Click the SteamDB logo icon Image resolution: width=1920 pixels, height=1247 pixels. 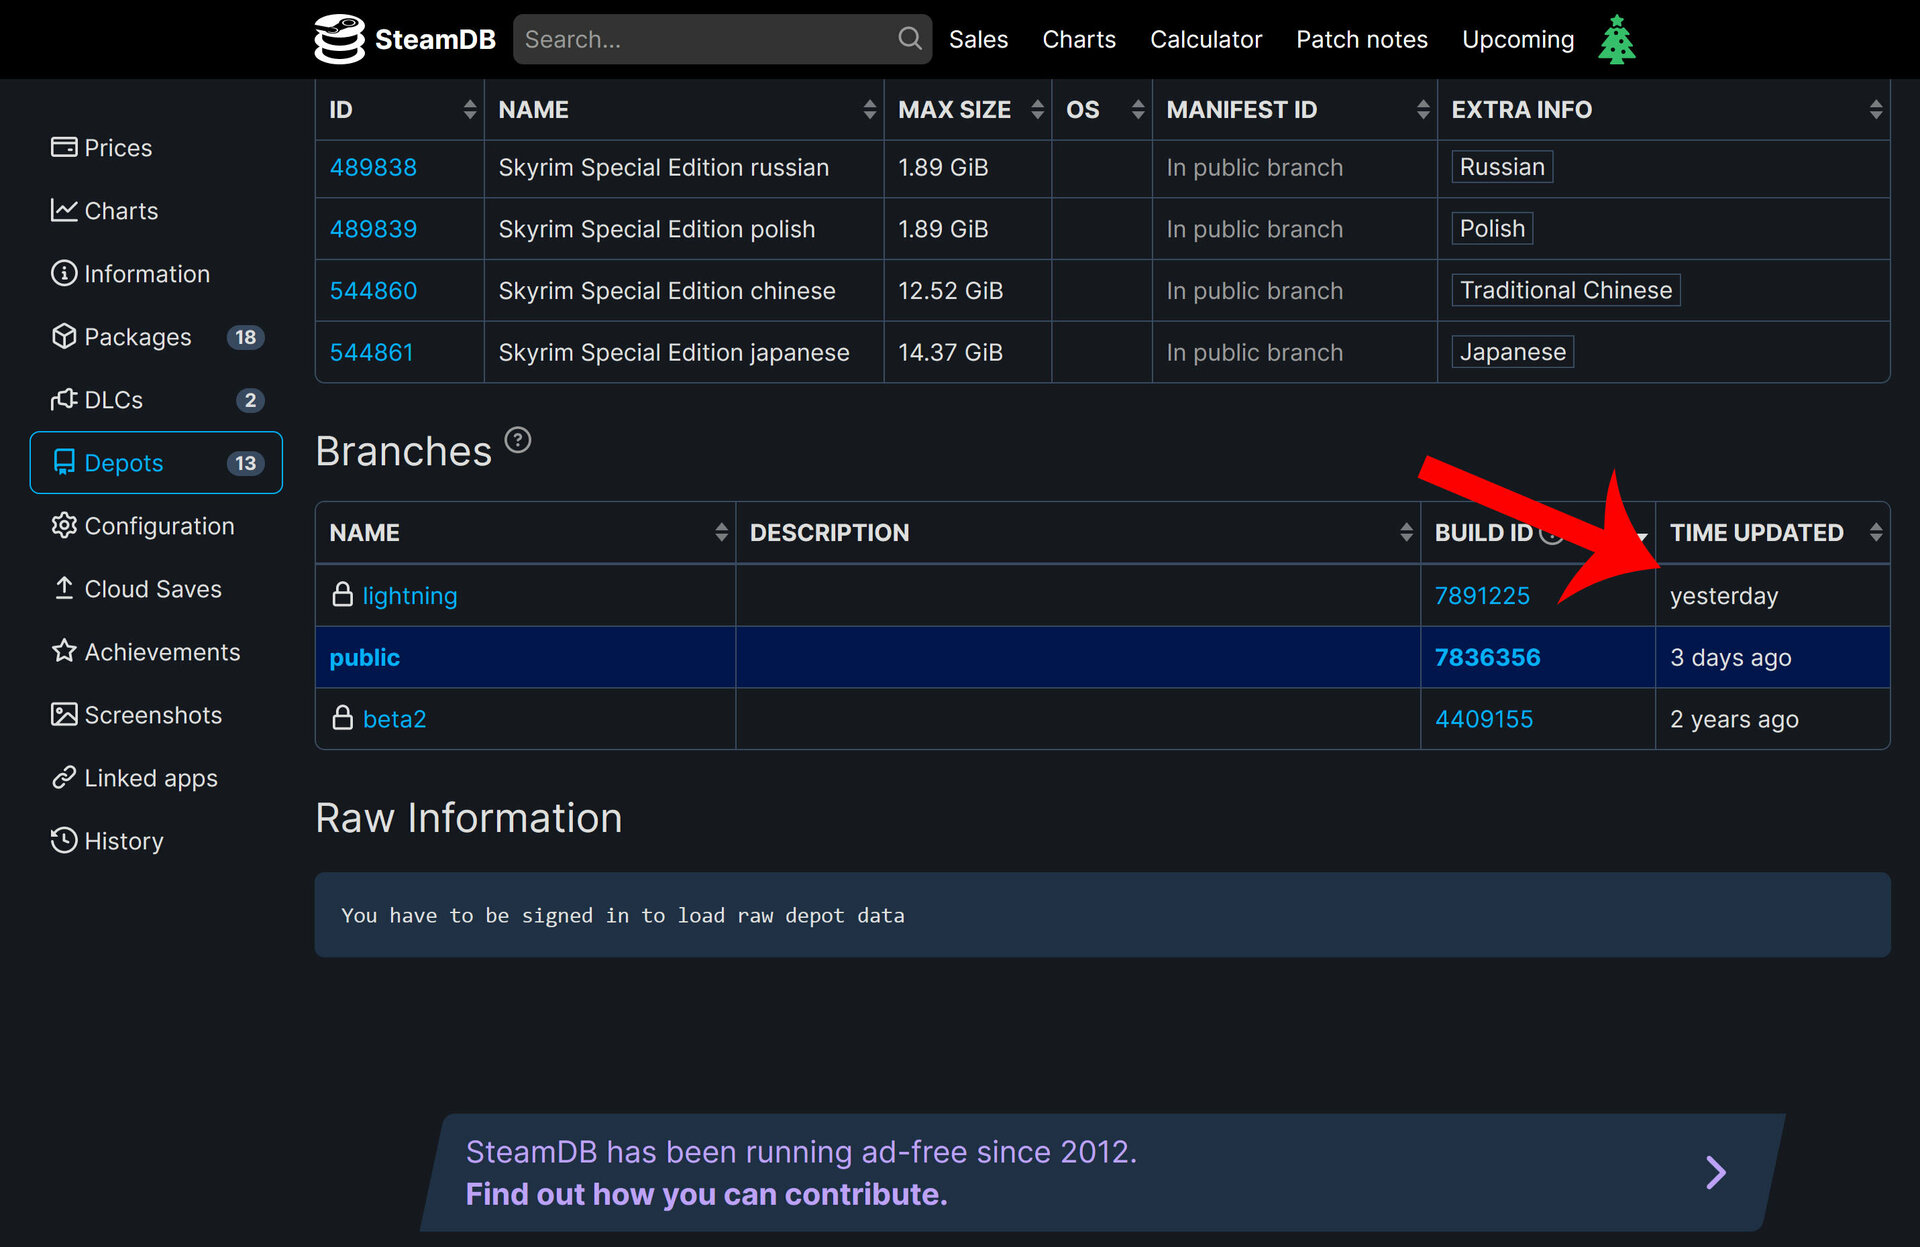pos(340,39)
